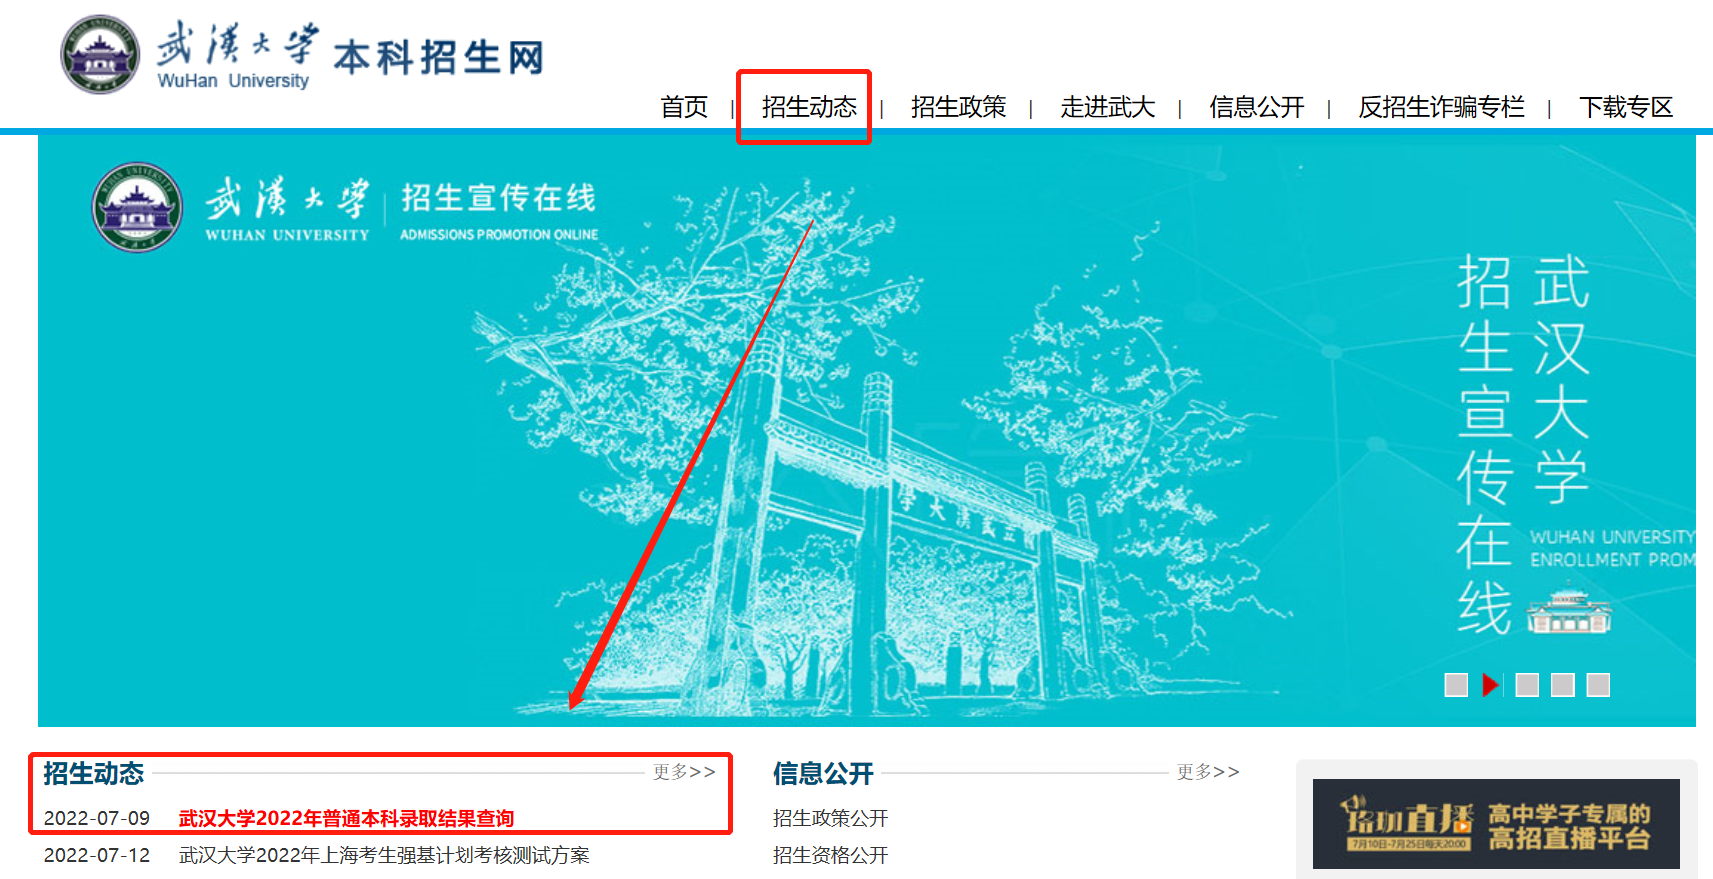Open the 招生动态 navigation tab

pos(809,107)
